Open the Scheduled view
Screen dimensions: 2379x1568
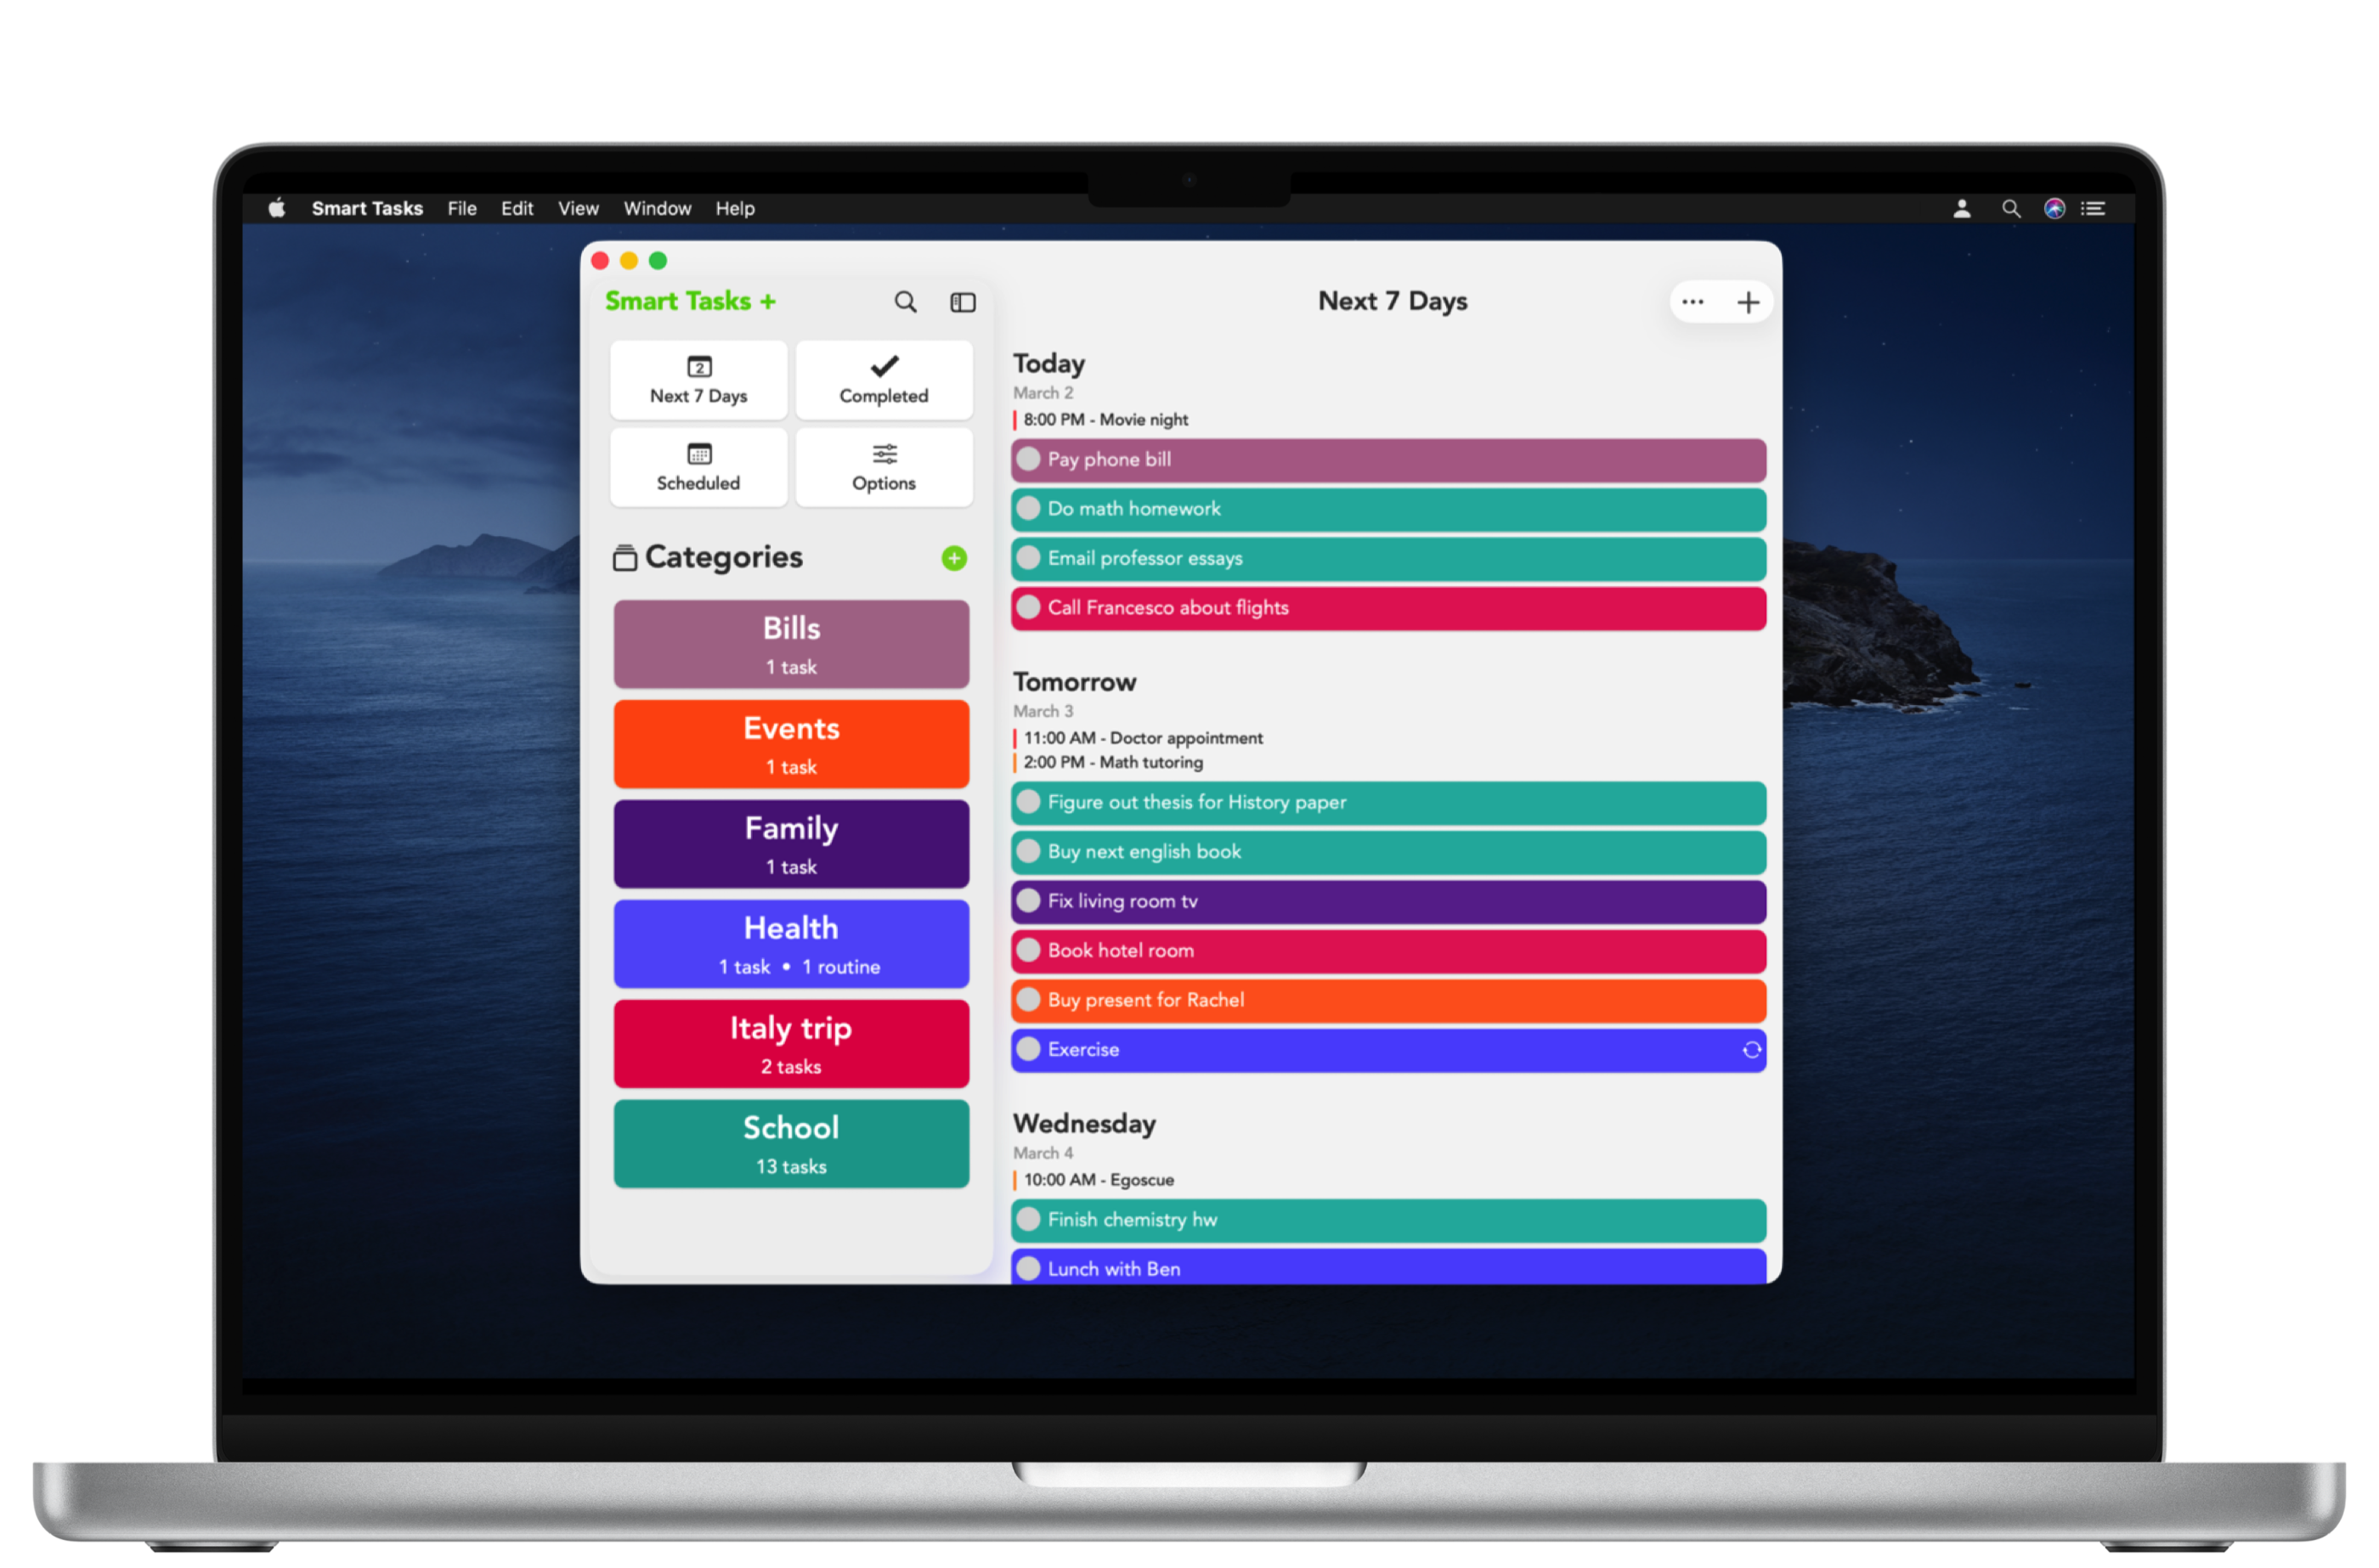(x=698, y=467)
